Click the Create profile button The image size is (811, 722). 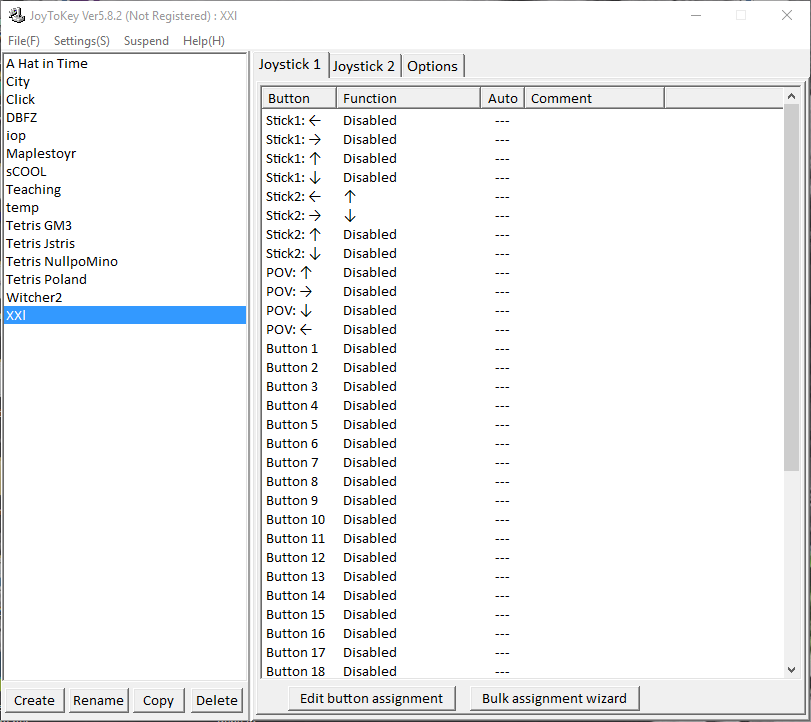coord(34,700)
